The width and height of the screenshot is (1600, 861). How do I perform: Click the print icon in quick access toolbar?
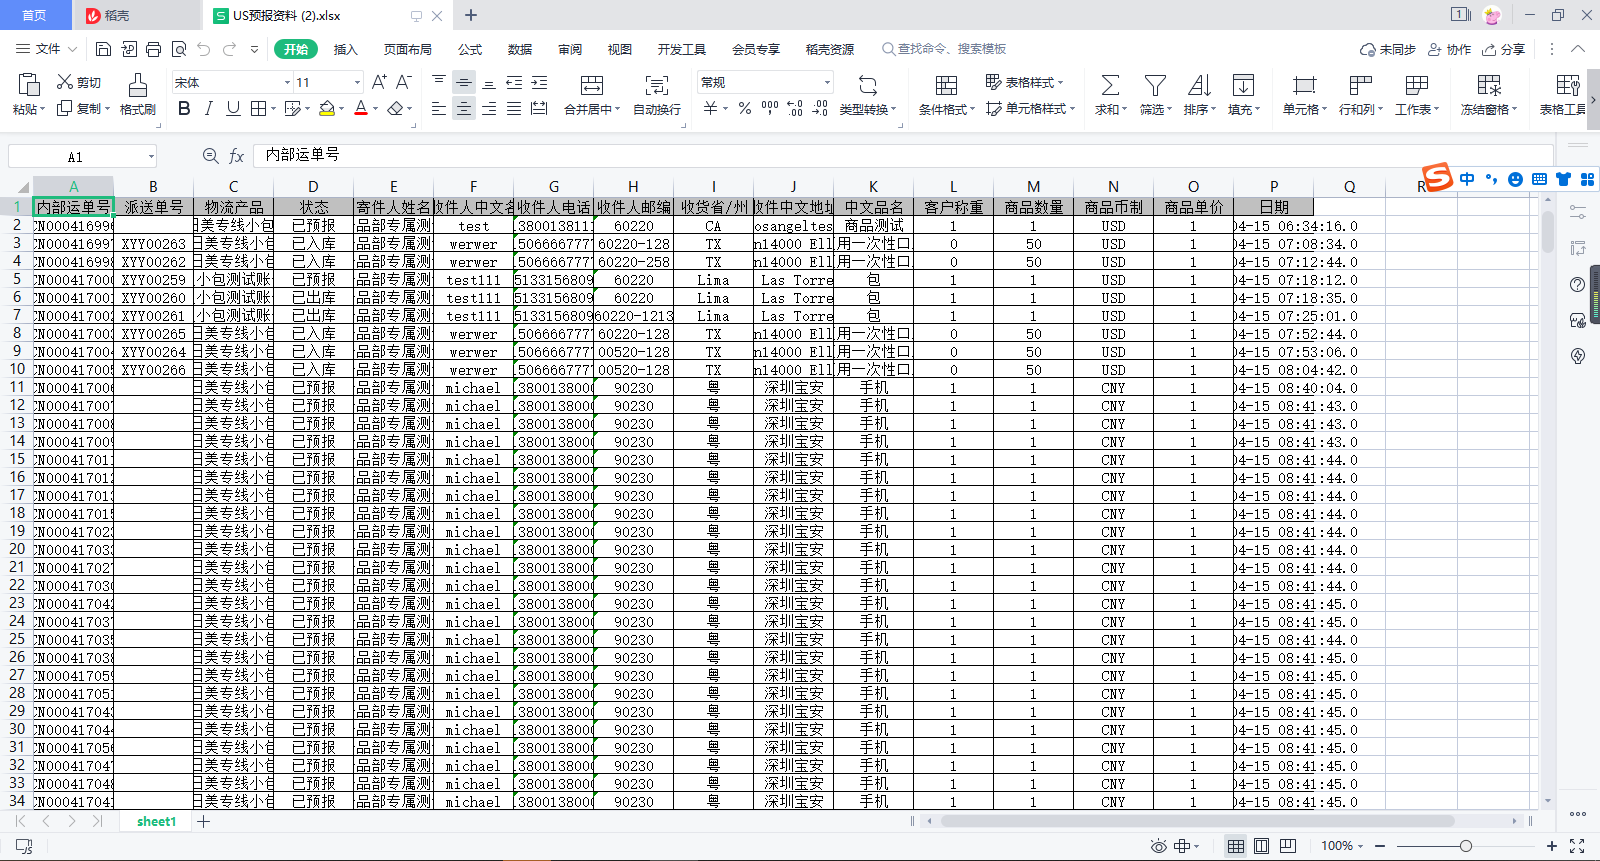tap(153, 49)
